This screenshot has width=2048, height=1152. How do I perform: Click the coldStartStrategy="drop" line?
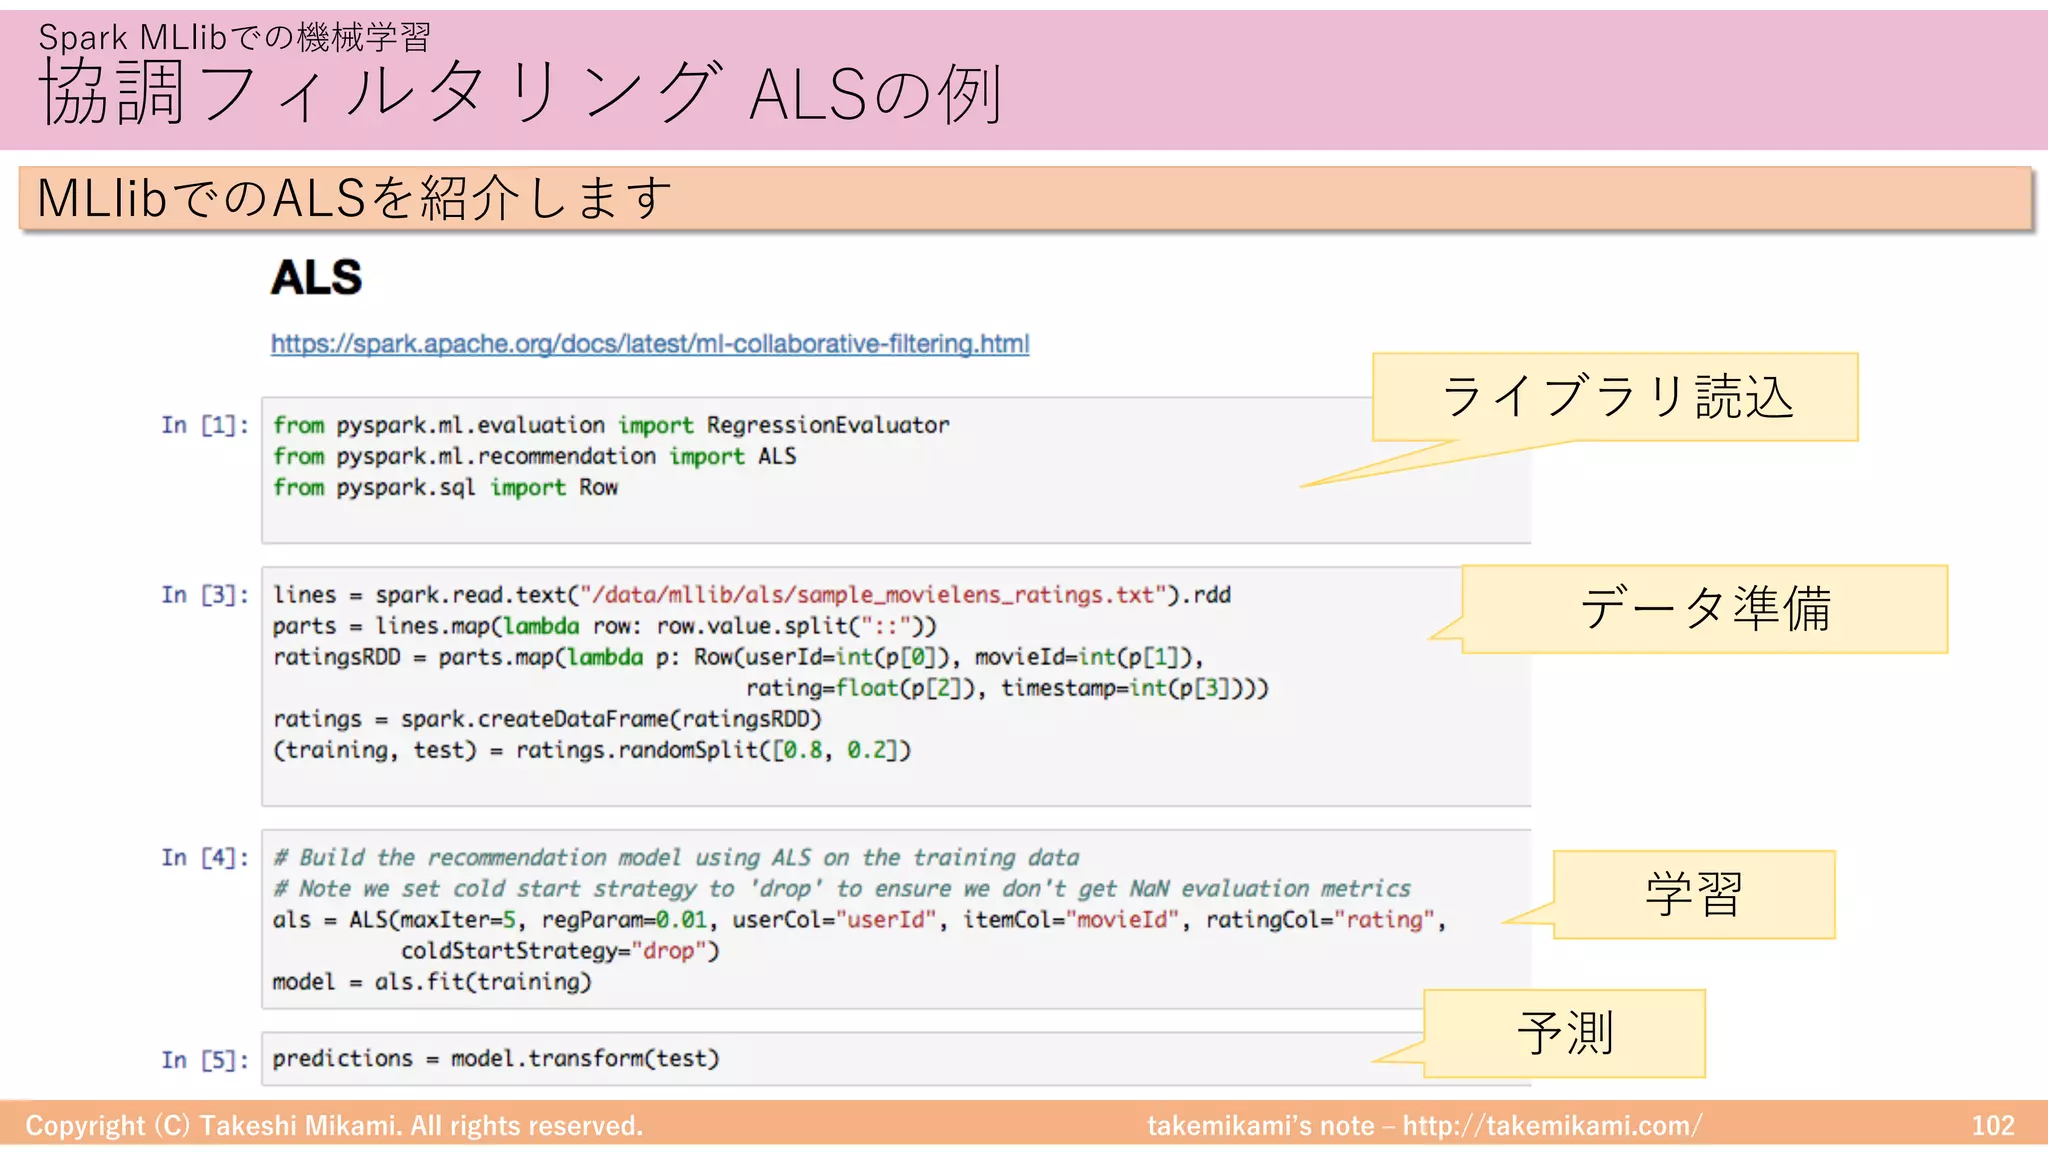click(x=560, y=951)
